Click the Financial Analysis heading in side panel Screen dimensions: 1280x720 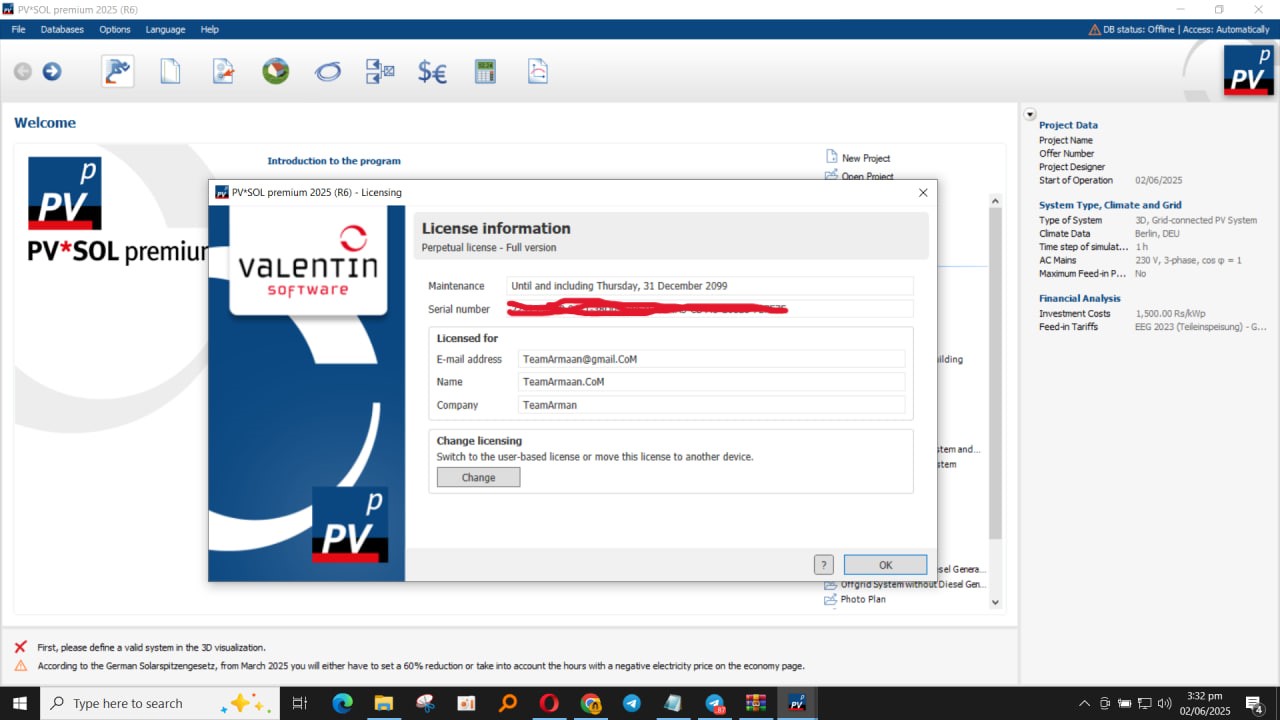click(1080, 298)
